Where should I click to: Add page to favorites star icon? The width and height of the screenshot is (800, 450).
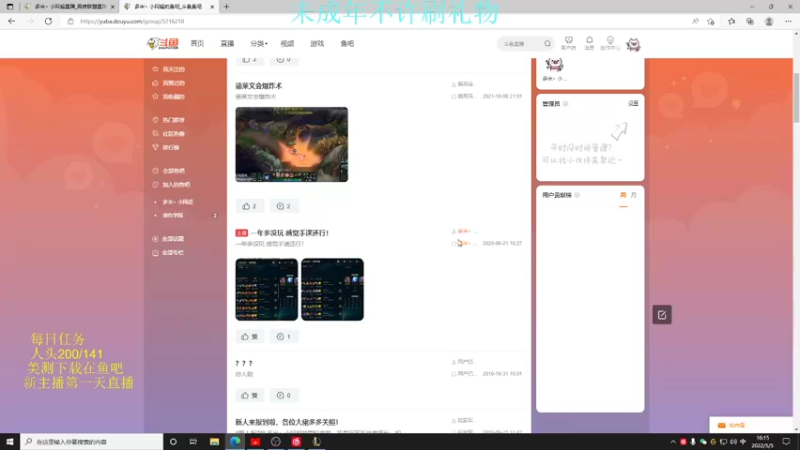(x=711, y=21)
